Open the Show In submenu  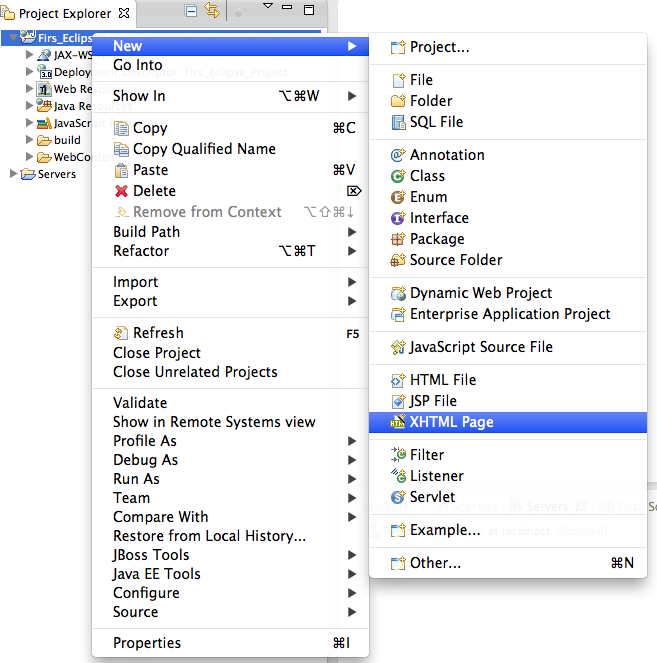point(230,96)
